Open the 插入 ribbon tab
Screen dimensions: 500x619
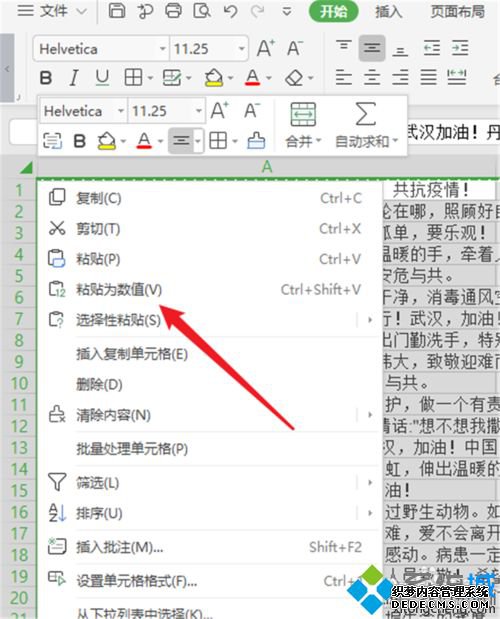tap(388, 12)
